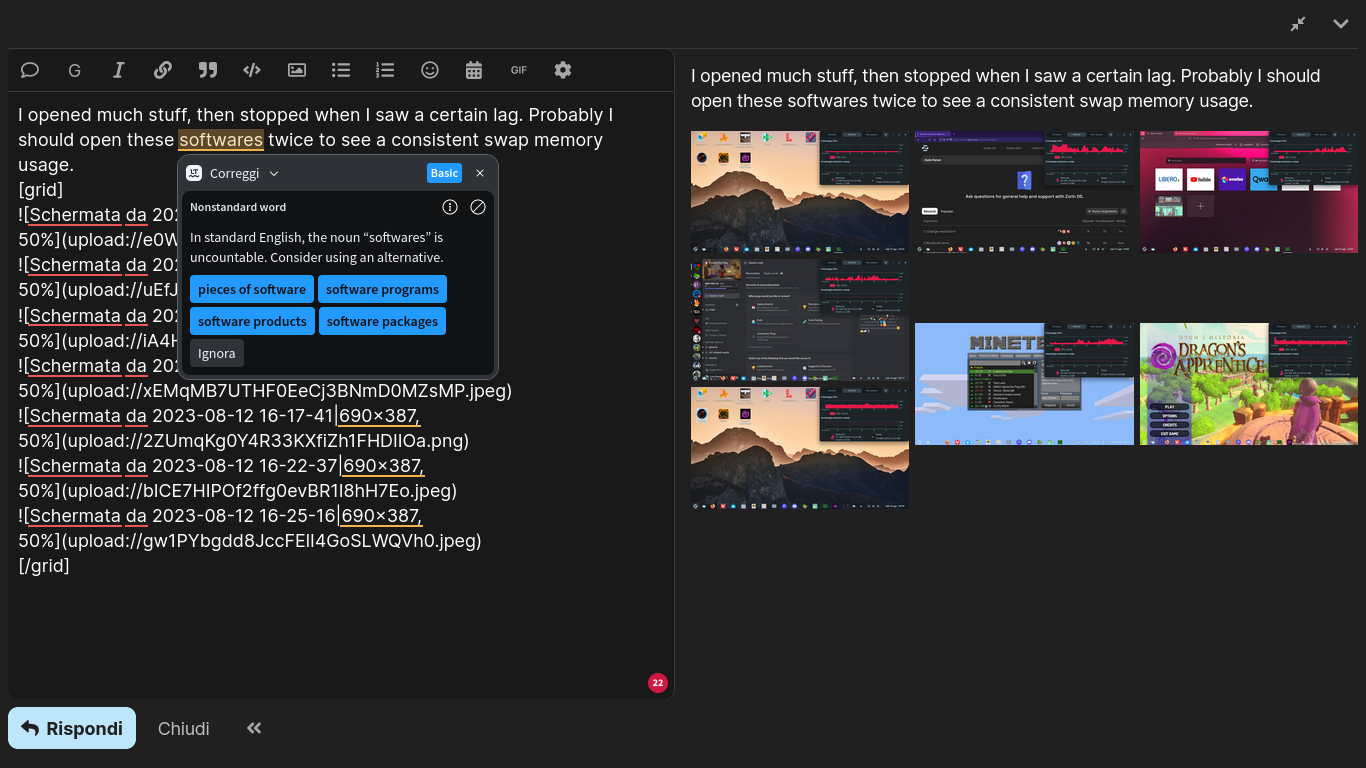1366x768 pixels.
Task: Open the composer options gear menu
Action: click(563, 70)
